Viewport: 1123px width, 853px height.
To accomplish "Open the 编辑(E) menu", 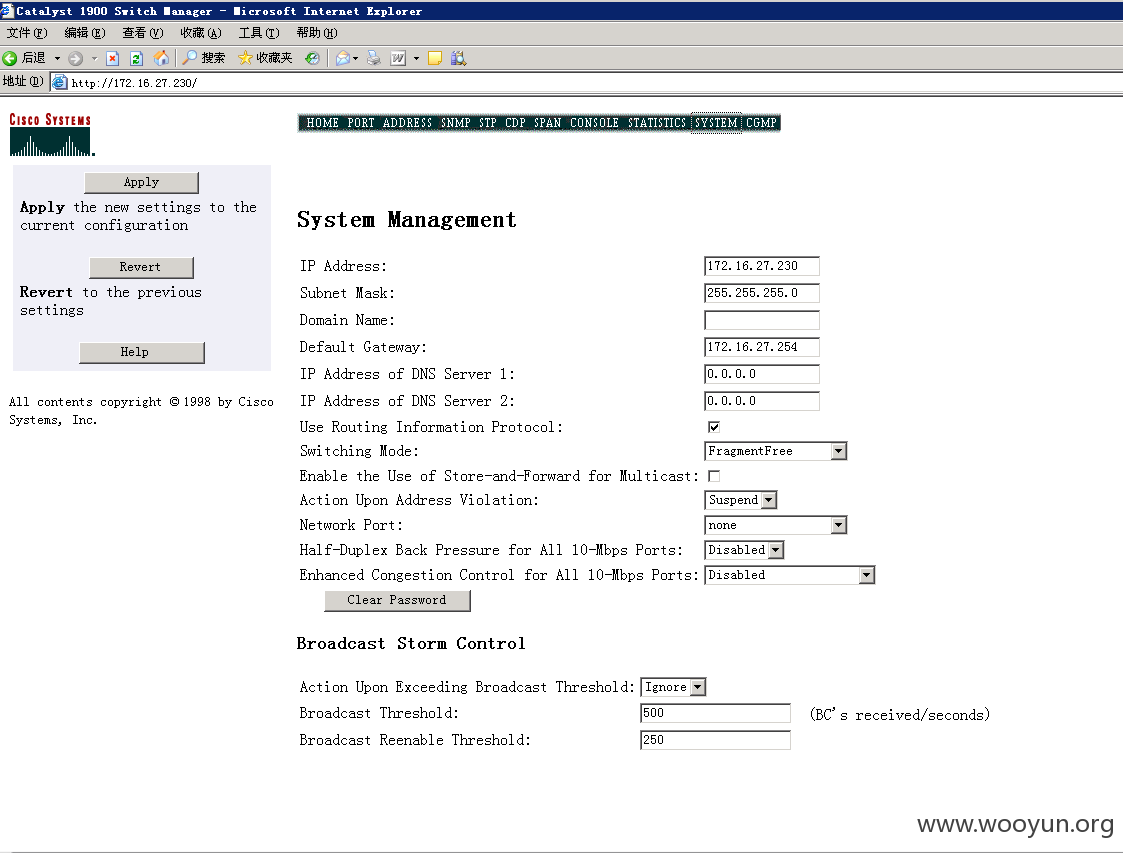I will (85, 33).
